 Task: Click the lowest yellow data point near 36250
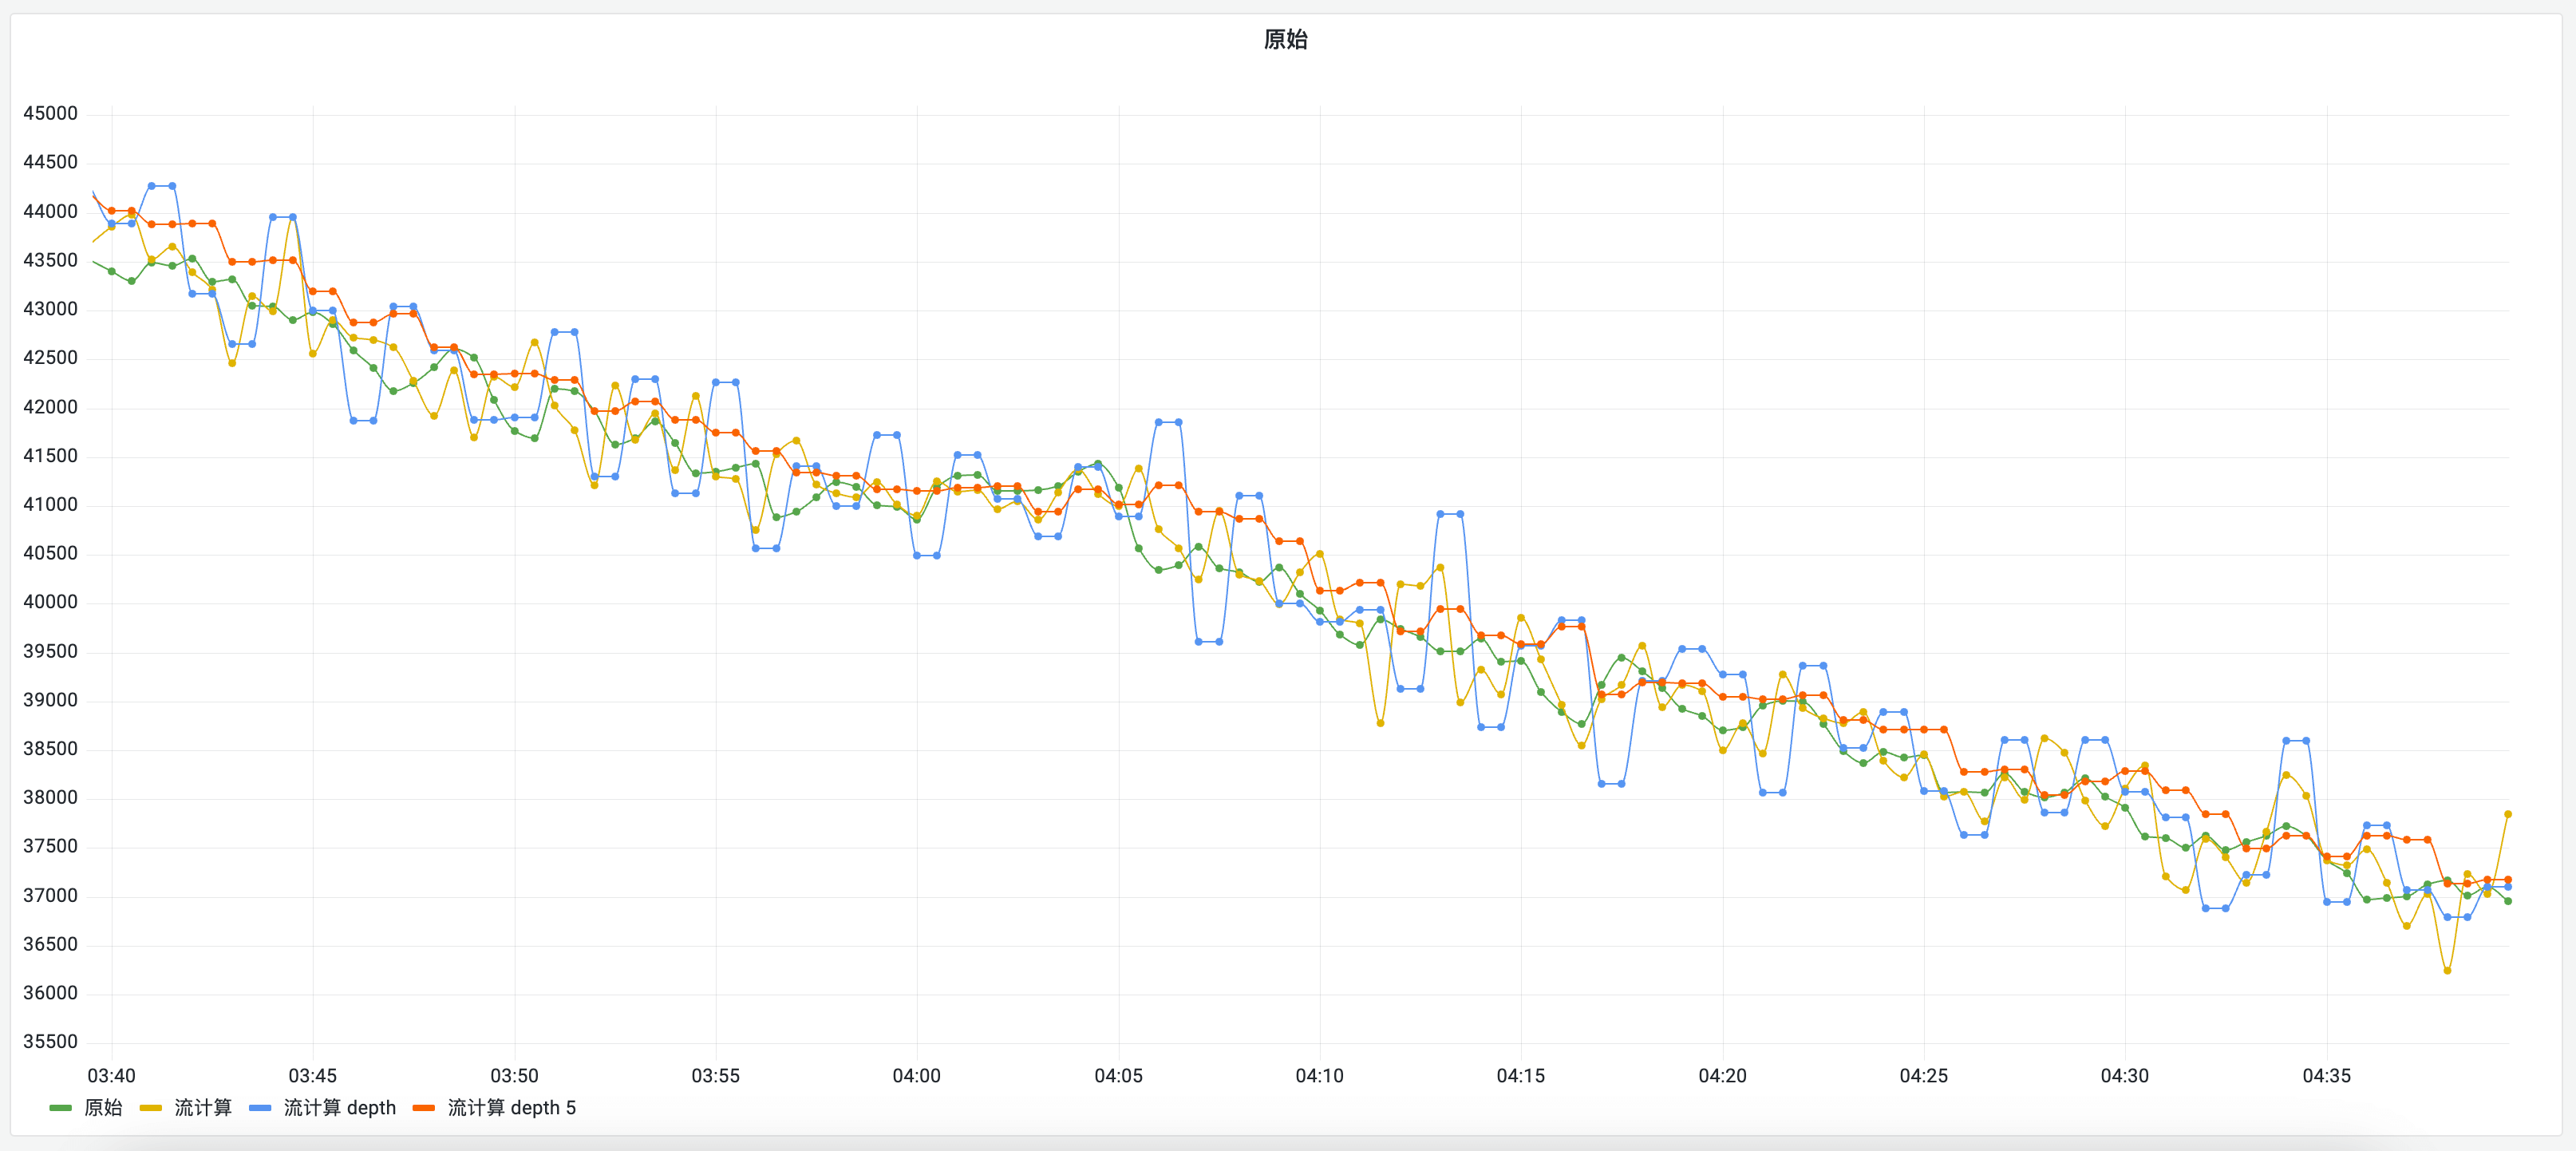coord(2447,971)
